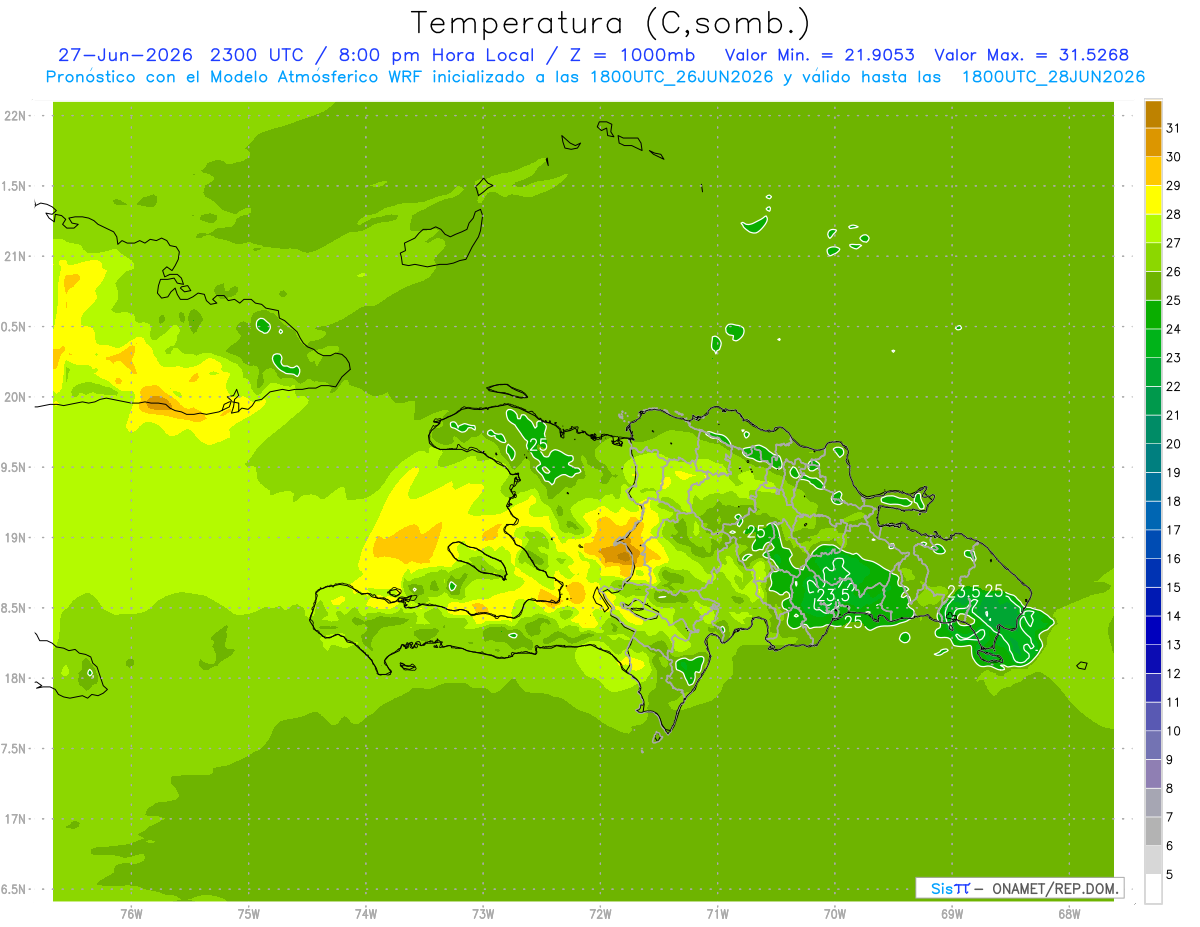The height and width of the screenshot is (927, 1200).
Task: Click the '17N' latitude label
Action: 17,819
